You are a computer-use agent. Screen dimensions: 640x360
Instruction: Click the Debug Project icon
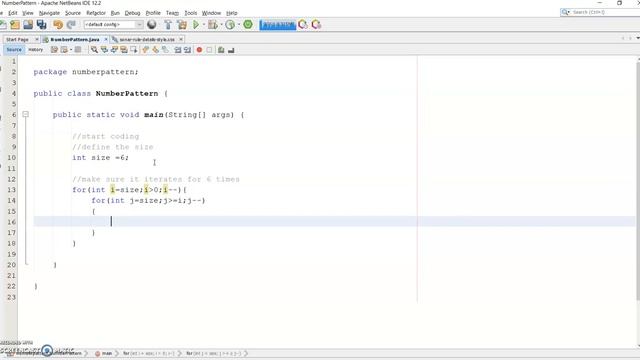(213, 24)
